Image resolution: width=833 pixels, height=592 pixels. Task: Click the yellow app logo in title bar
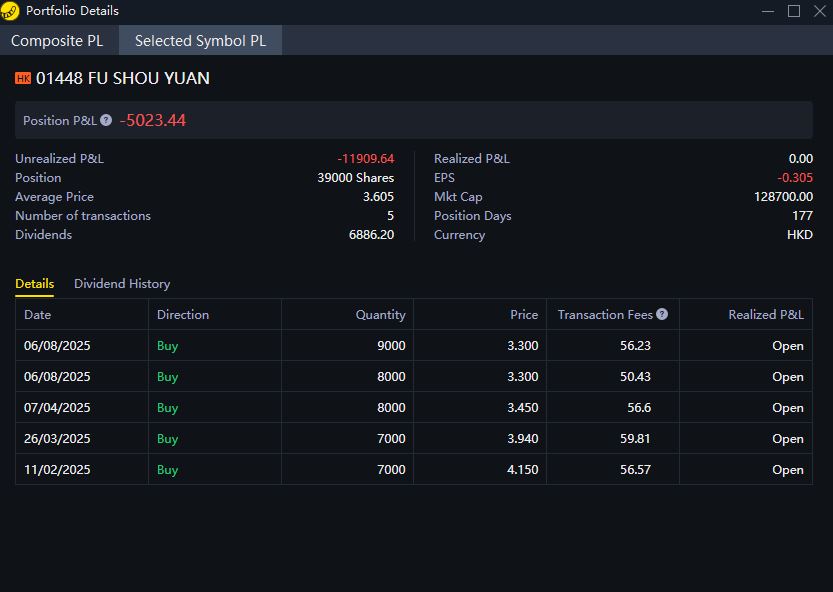pyautogui.click(x=10, y=11)
